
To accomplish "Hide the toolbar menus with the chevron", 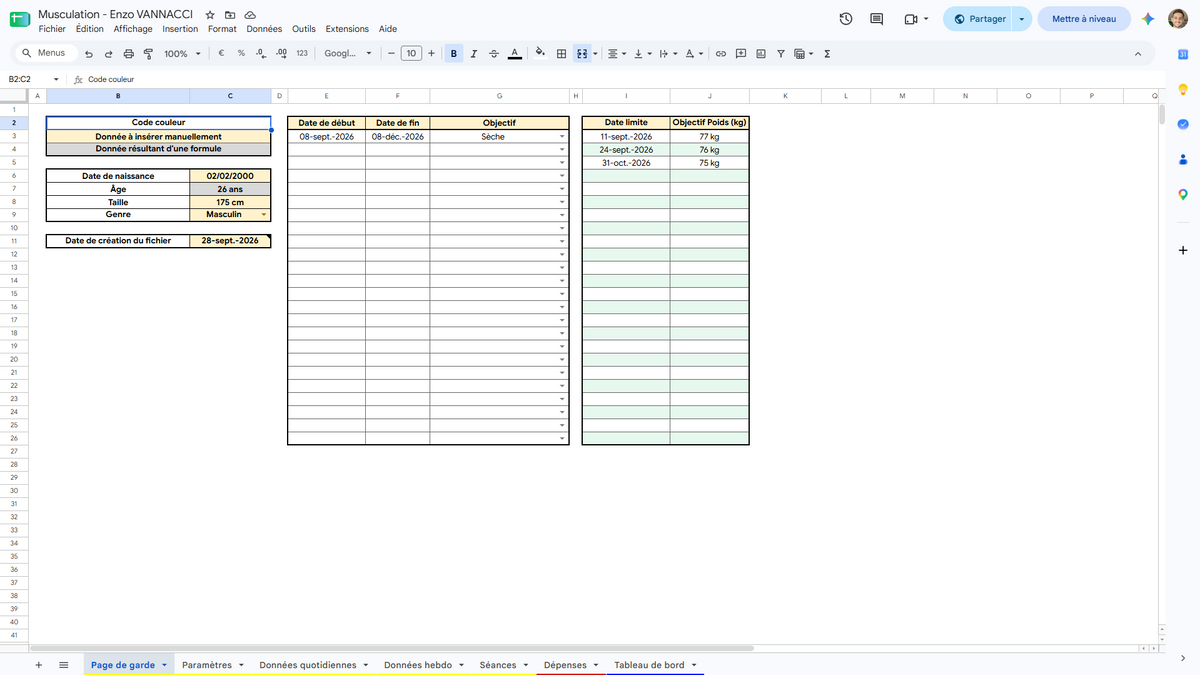I will click(1138, 54).
